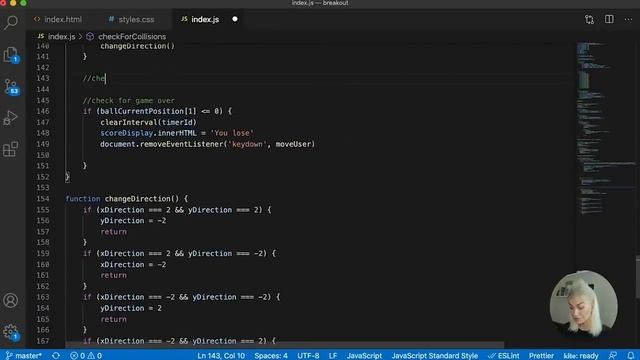Click Ln 143, Col 10 go-to-line
Viewport: 640px width, 360px height.
click(221, 356)
